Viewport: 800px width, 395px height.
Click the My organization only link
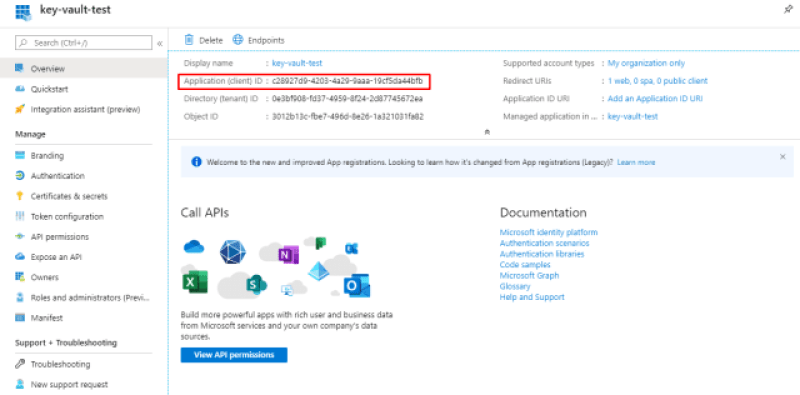(x=646, y=63)
